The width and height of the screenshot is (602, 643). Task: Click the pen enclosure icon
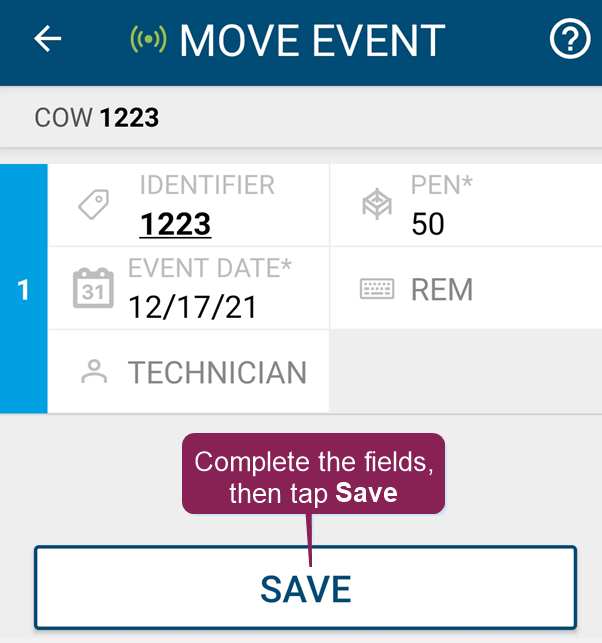tap(376, 205)
